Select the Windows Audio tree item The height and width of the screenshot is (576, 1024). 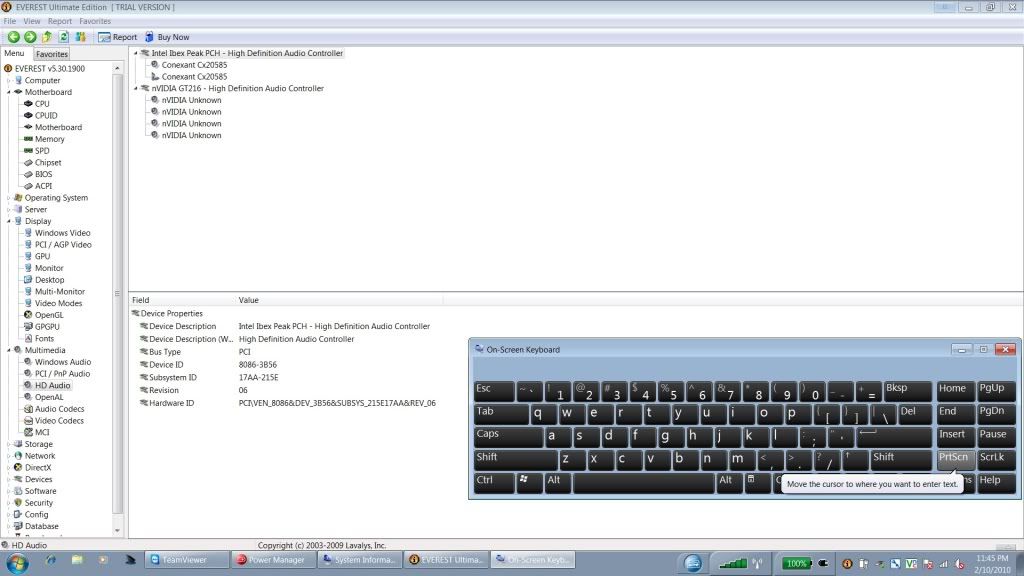[63, 362]
